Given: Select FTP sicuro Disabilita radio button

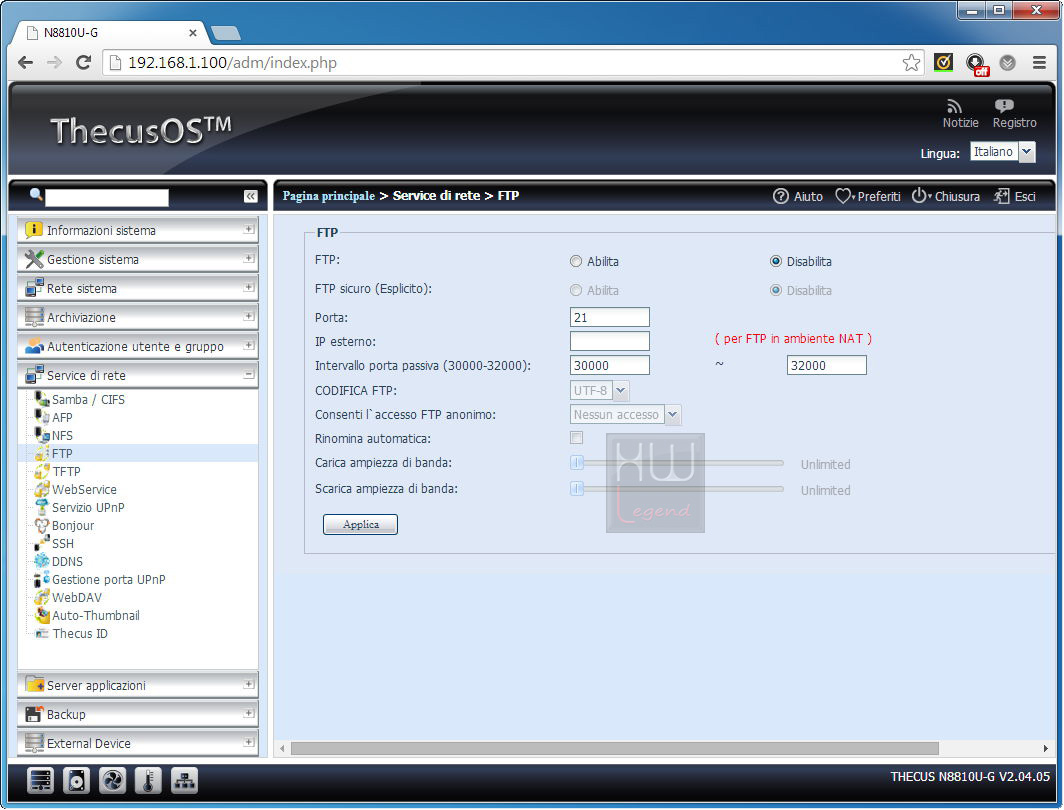Looking at the screenshot, I should coord(776,290).
